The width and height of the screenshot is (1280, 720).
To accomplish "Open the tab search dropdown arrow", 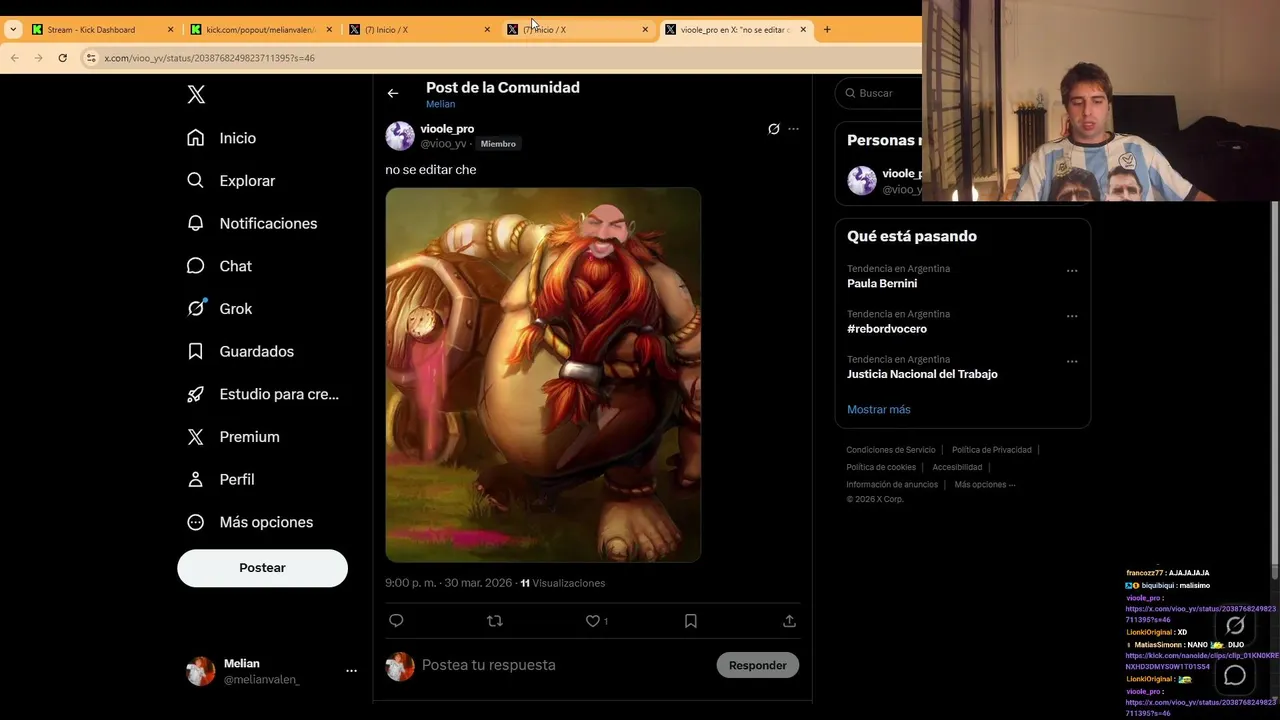I will tap(13, 30).
